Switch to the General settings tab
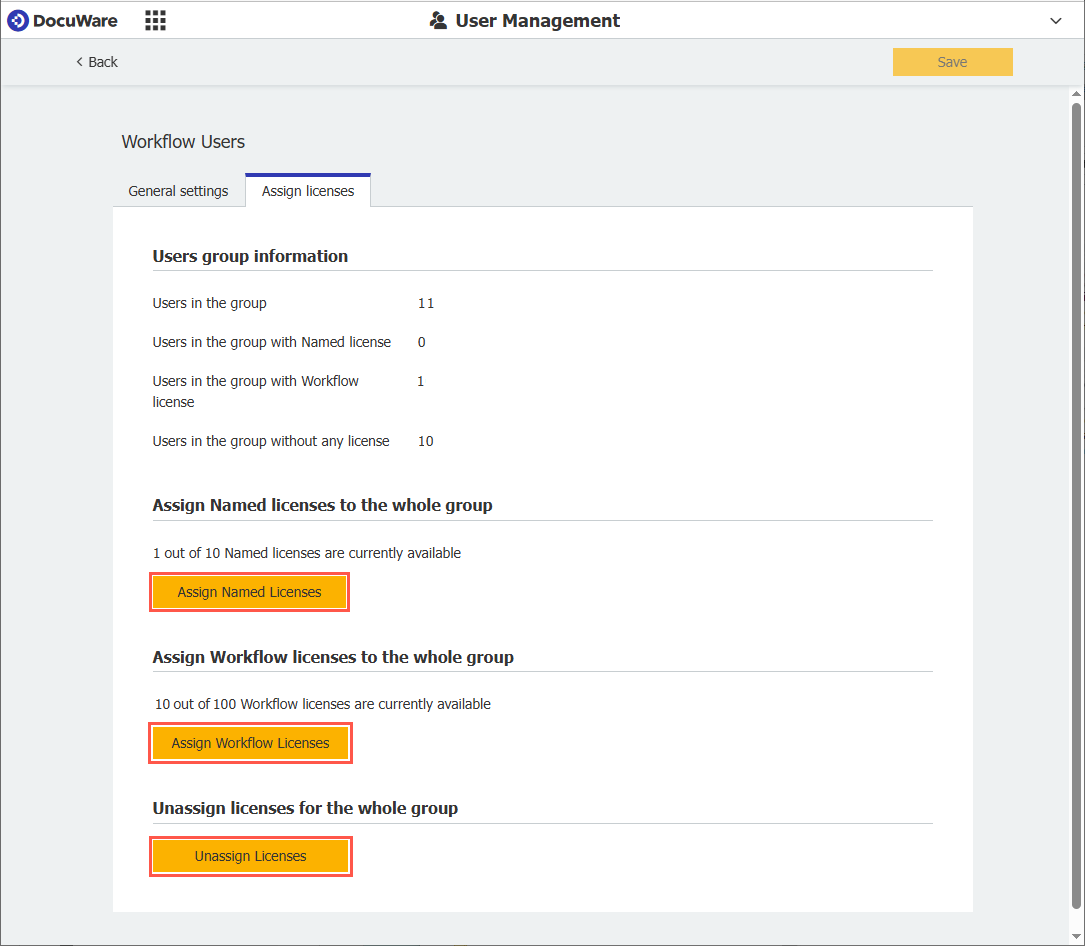This screenshot has height=946, width=1085. pyautogui.click(x=178, y=191)
